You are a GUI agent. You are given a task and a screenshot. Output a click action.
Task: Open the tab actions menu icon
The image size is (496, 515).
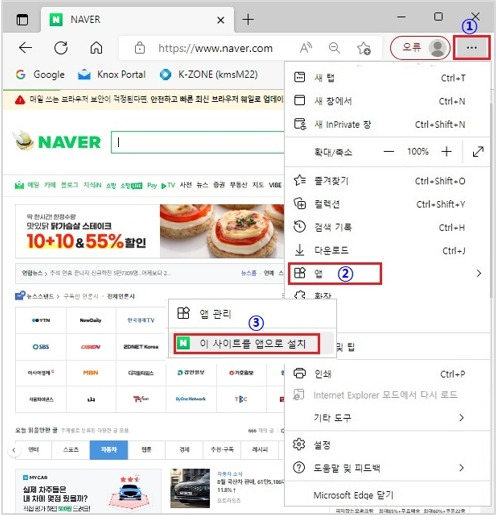coord(22,20)
